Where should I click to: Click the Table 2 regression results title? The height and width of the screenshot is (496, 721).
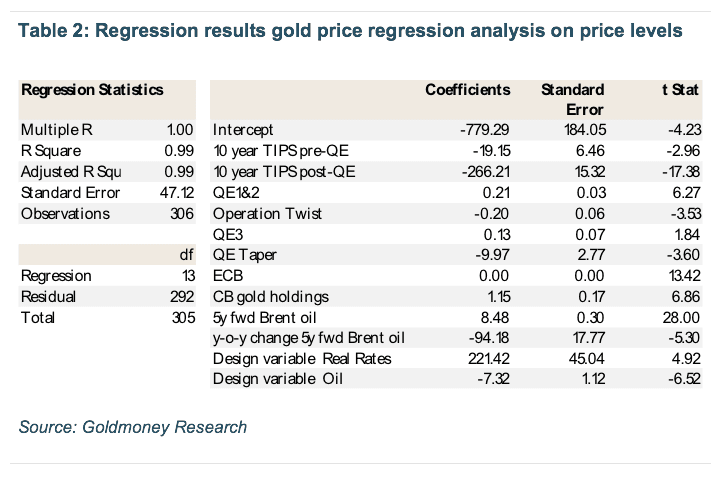pyautogui.click(x=350, y=31)
